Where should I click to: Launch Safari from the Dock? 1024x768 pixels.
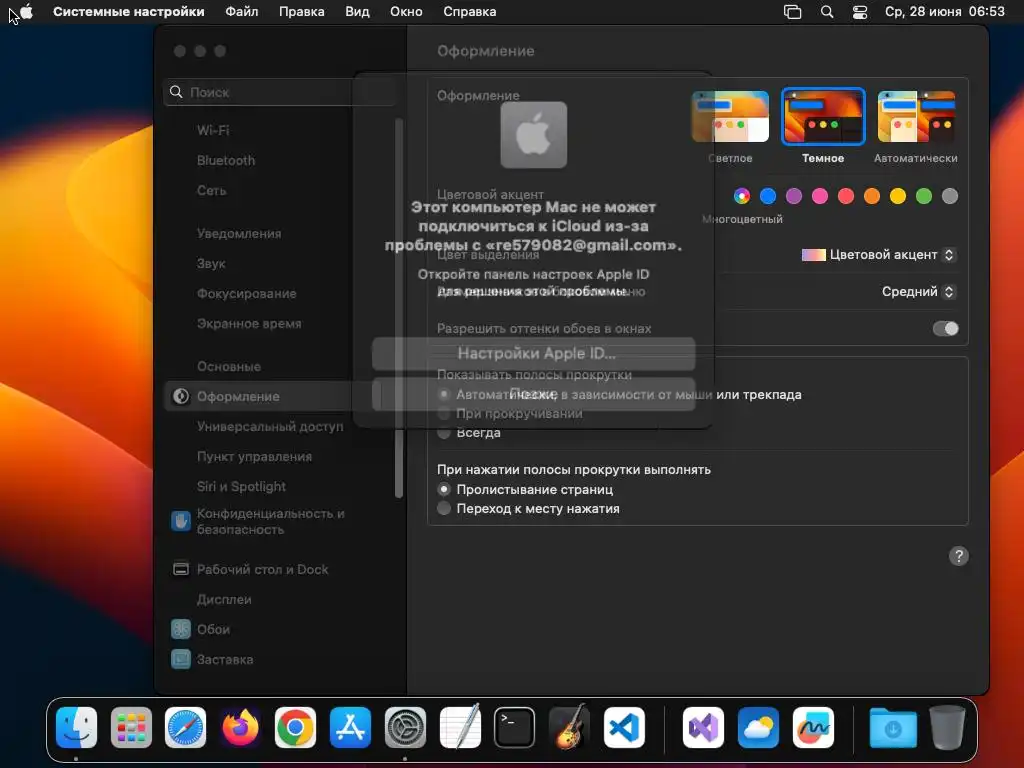tap(185, 727)
